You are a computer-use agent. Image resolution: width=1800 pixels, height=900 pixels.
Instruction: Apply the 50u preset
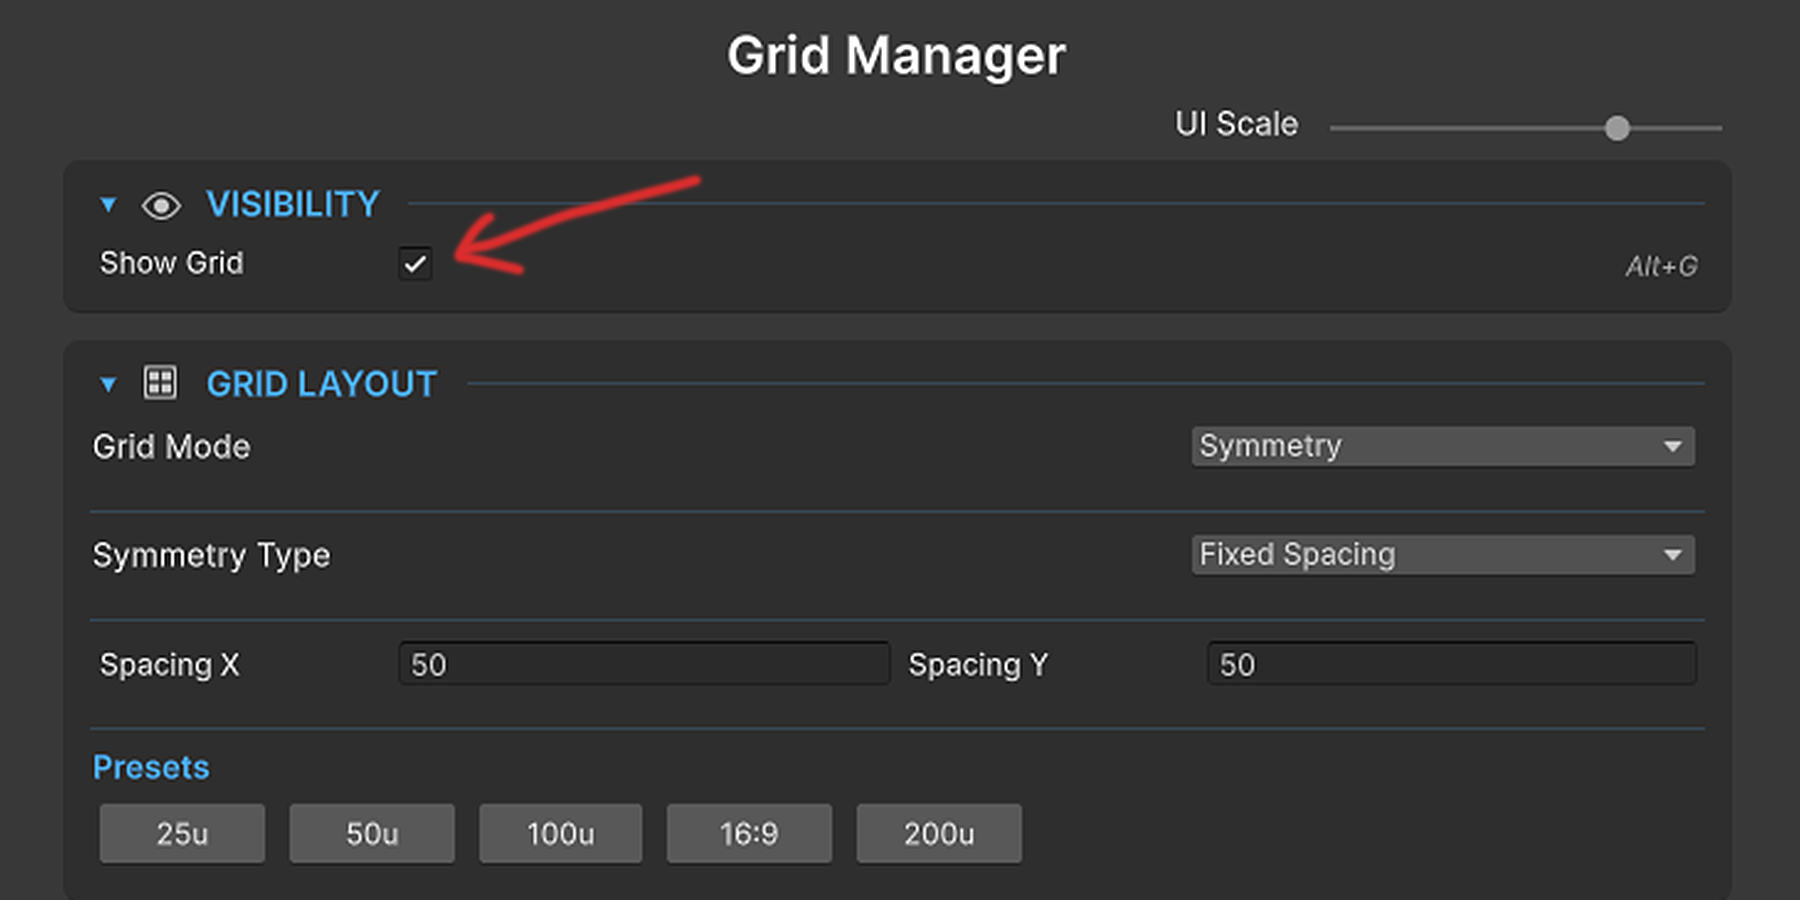[372, 833]
